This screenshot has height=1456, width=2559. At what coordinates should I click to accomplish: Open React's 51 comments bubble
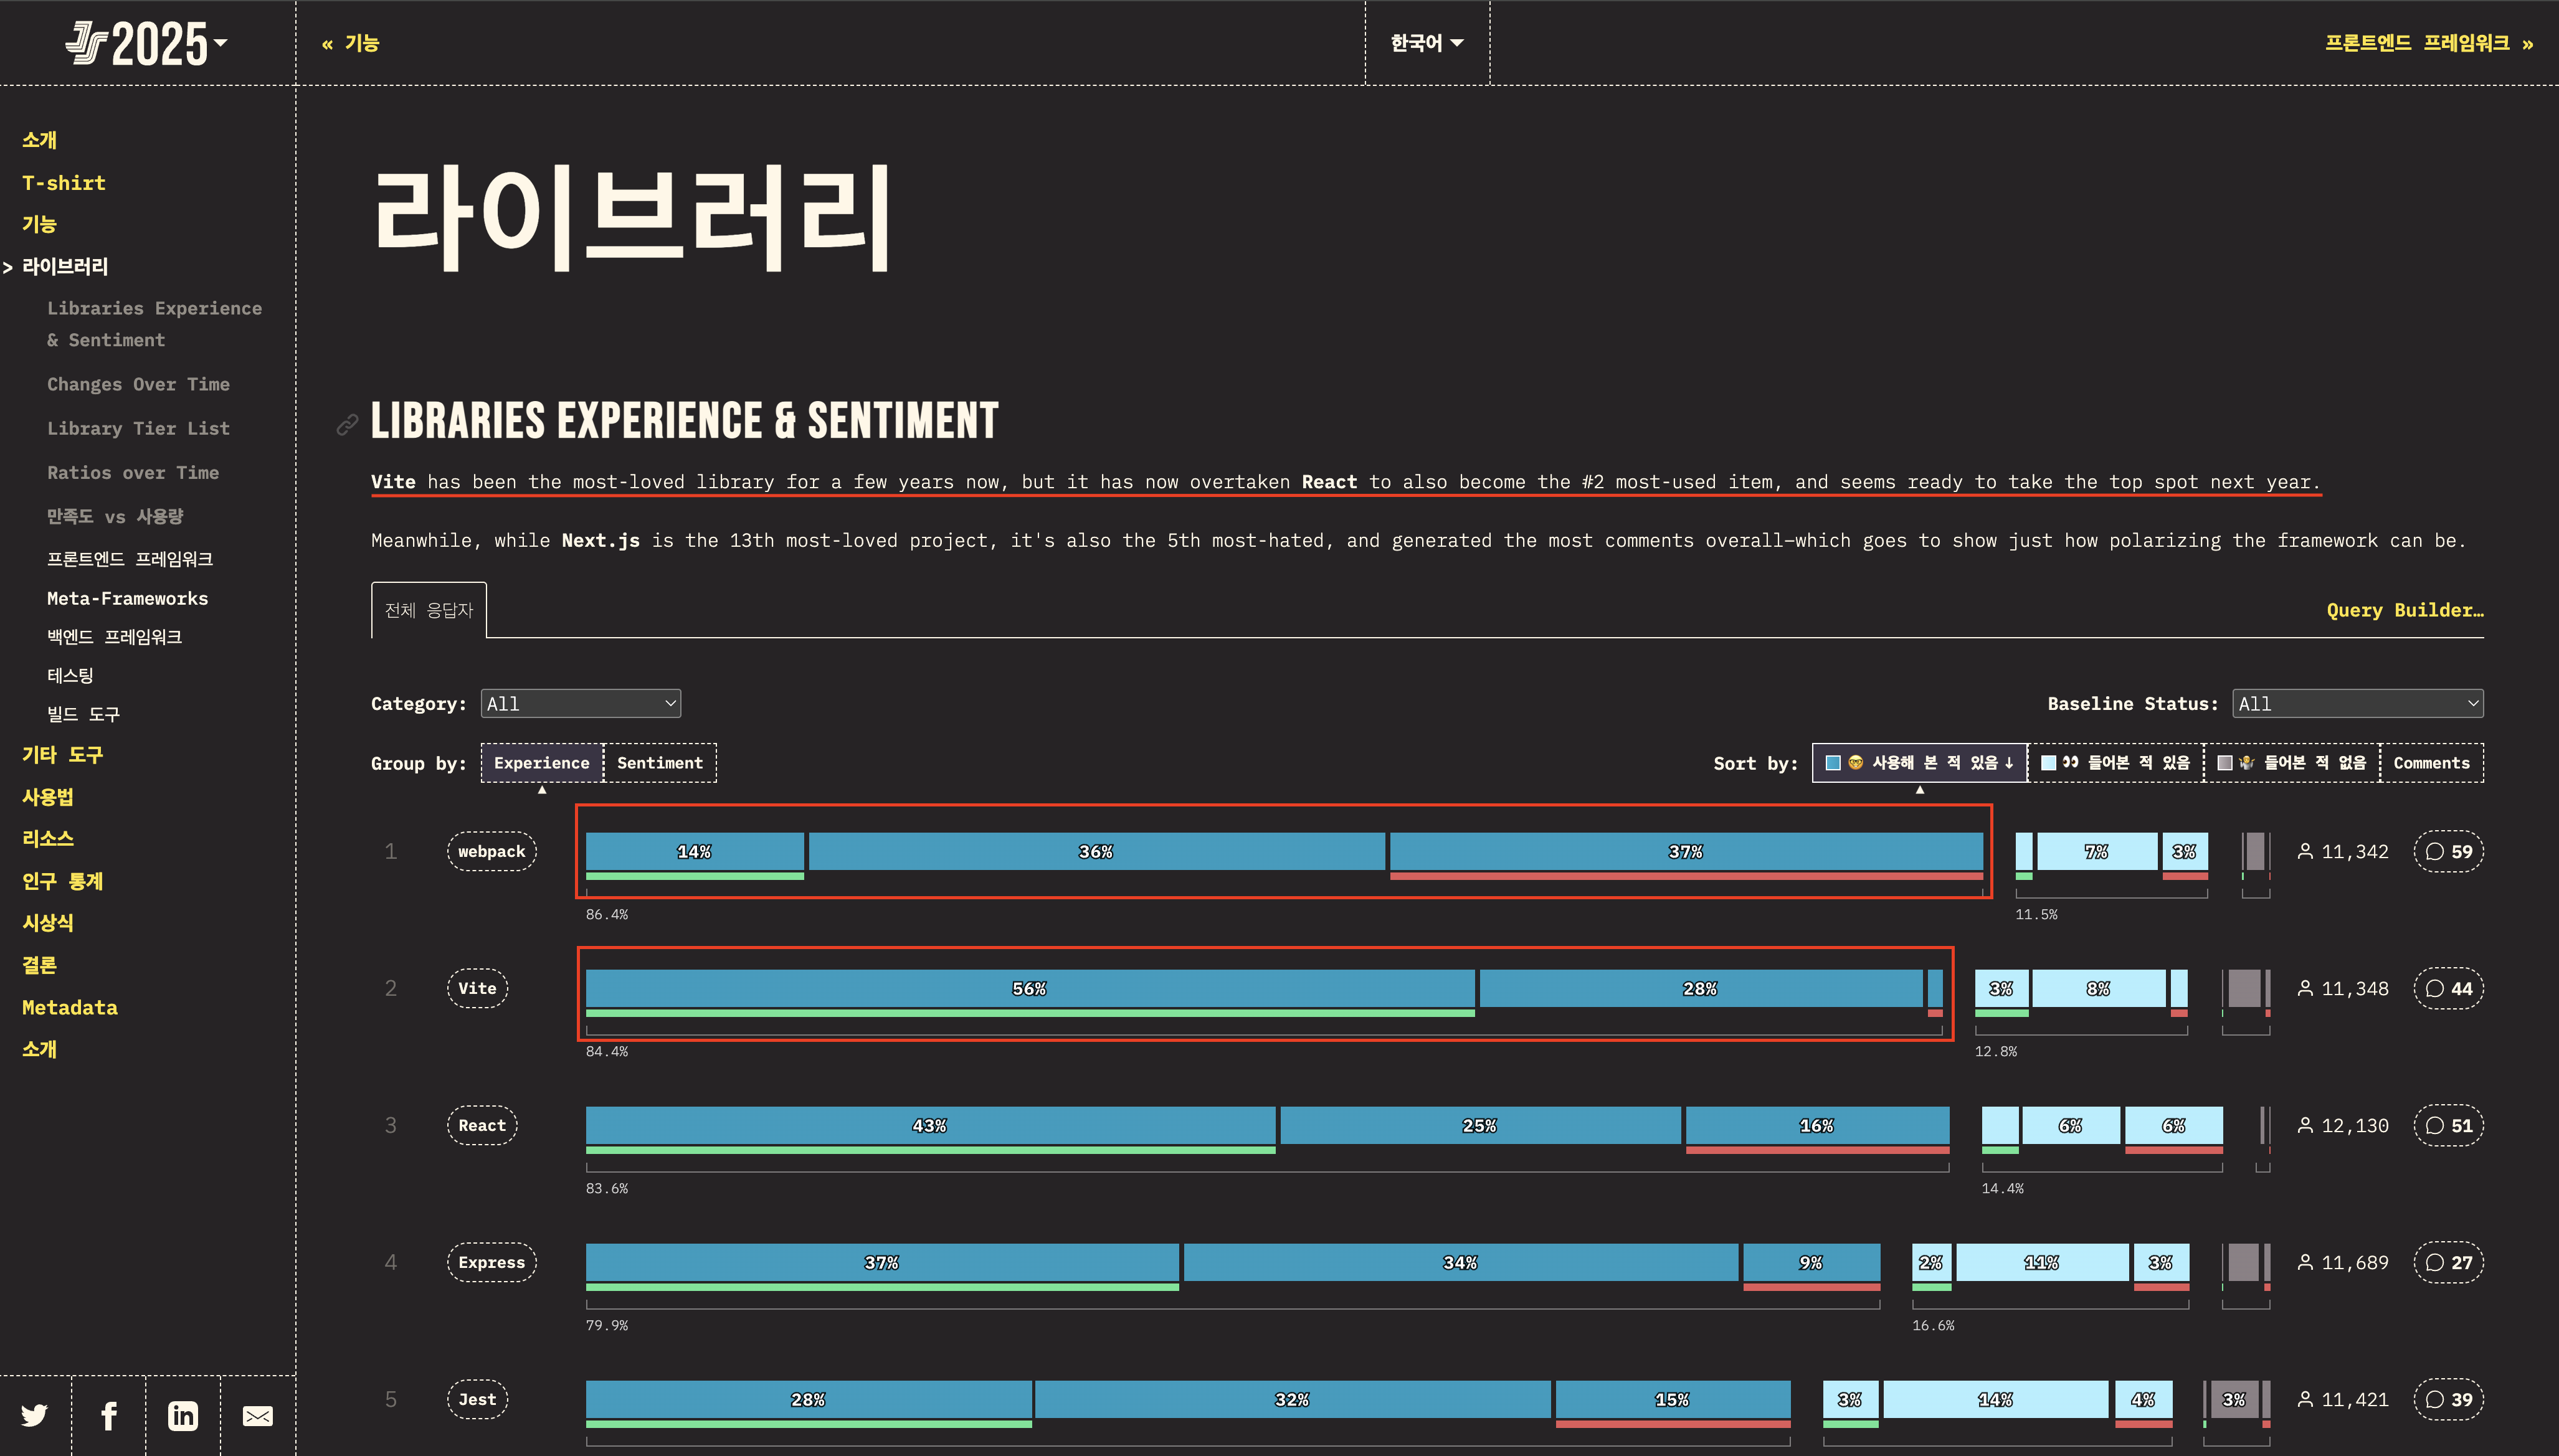click(x=2448, y=1125)
